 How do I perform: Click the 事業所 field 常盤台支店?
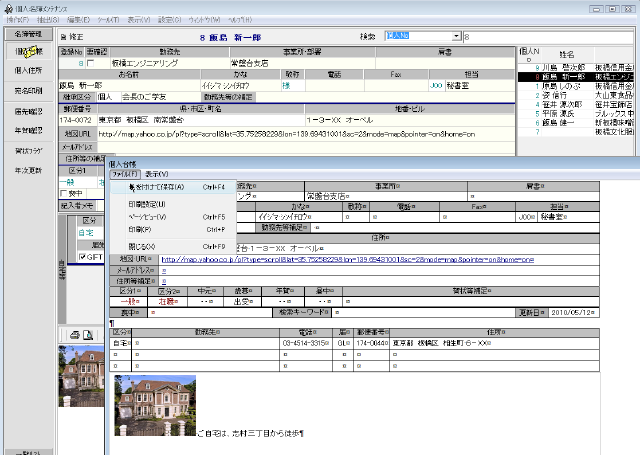(x=302, y=63)
